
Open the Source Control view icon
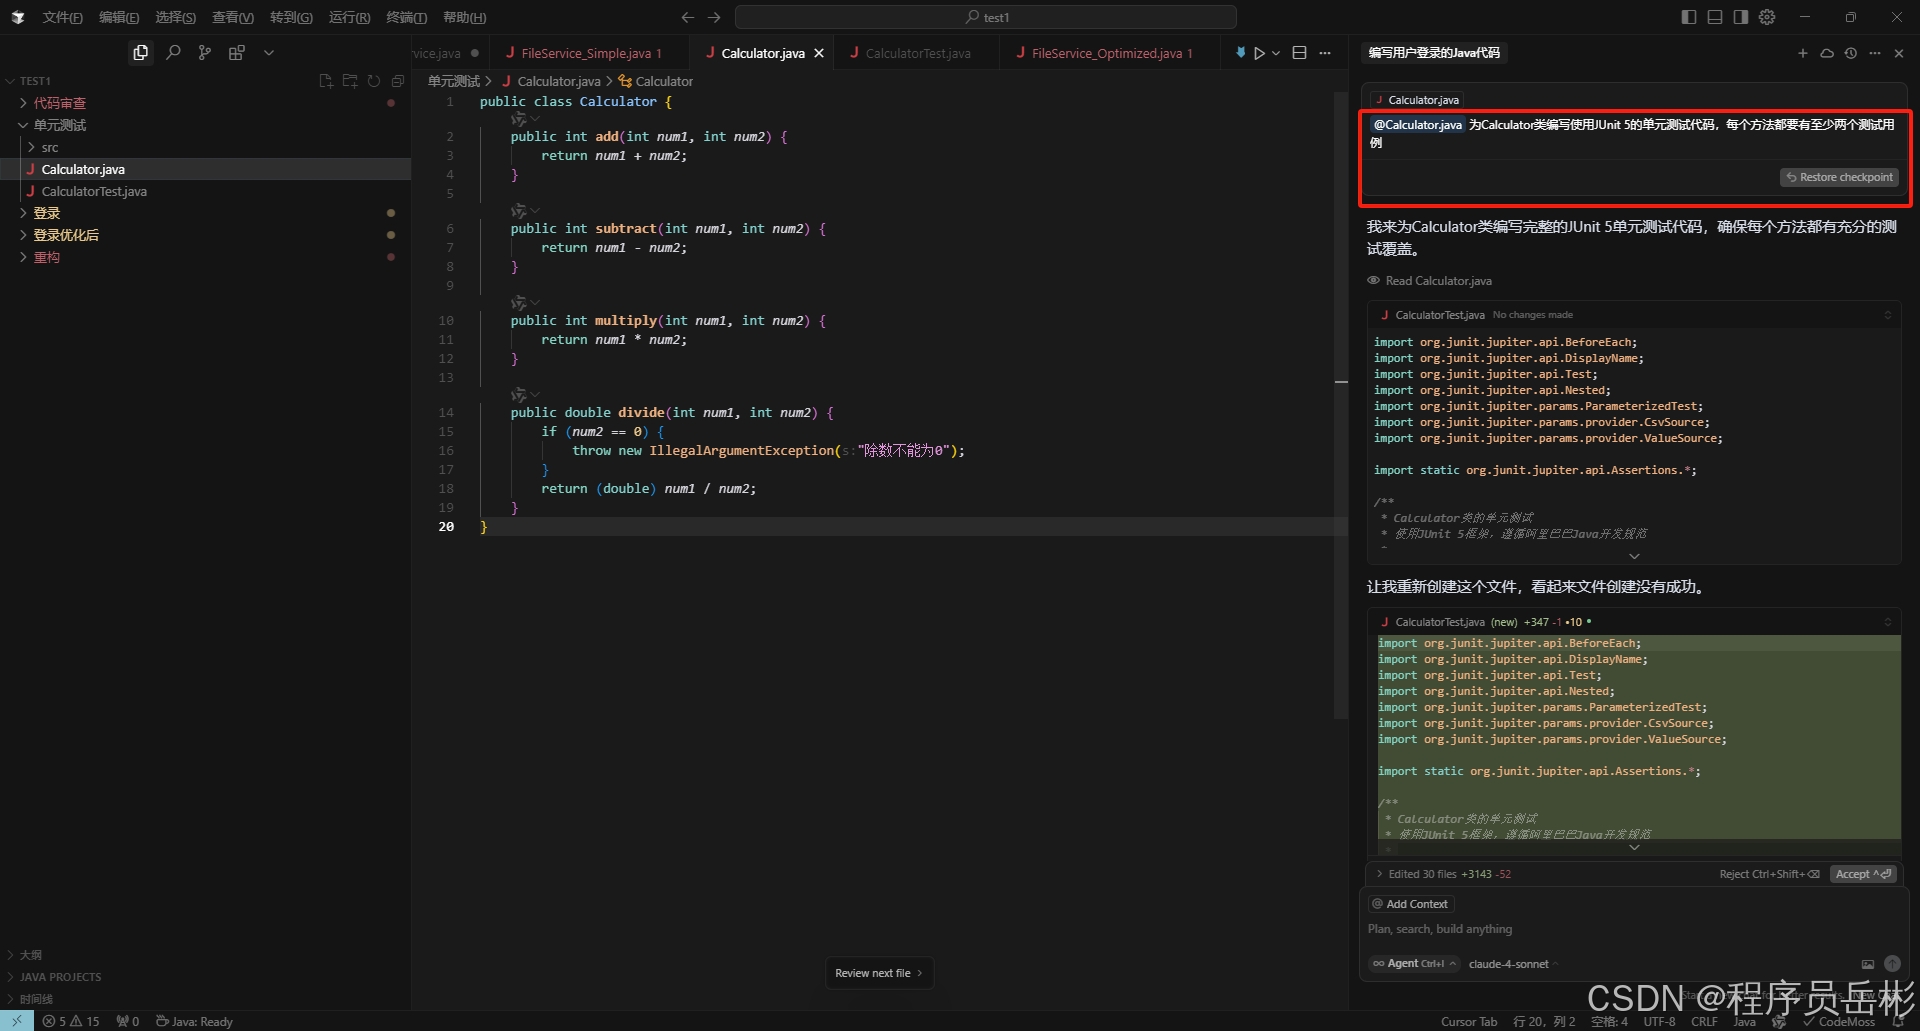tap(205, 53)
